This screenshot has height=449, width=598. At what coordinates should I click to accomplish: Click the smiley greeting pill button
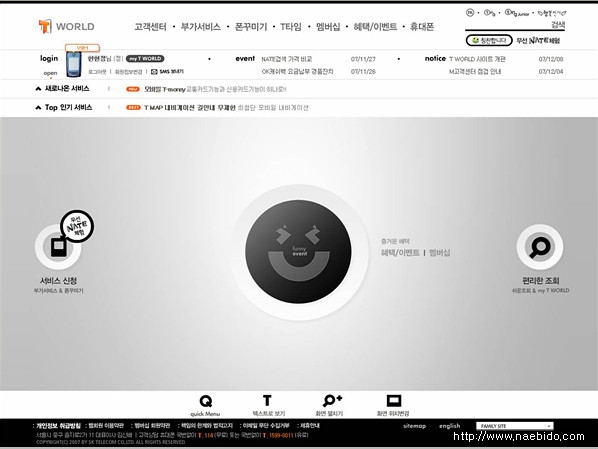tap(489, 40)
